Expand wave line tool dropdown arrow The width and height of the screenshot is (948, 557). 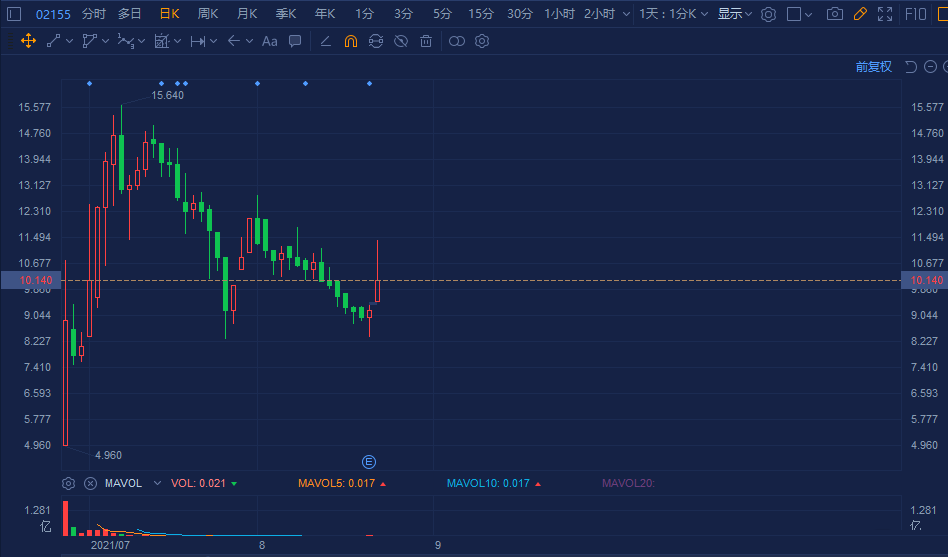(141, 41)
